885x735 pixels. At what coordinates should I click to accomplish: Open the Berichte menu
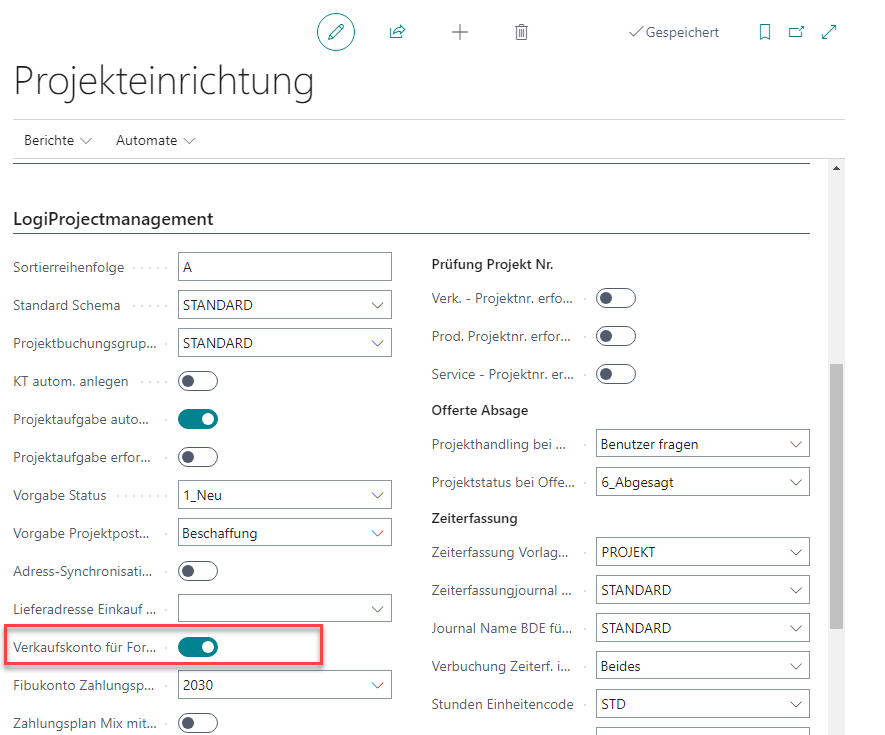click(58, 141)
